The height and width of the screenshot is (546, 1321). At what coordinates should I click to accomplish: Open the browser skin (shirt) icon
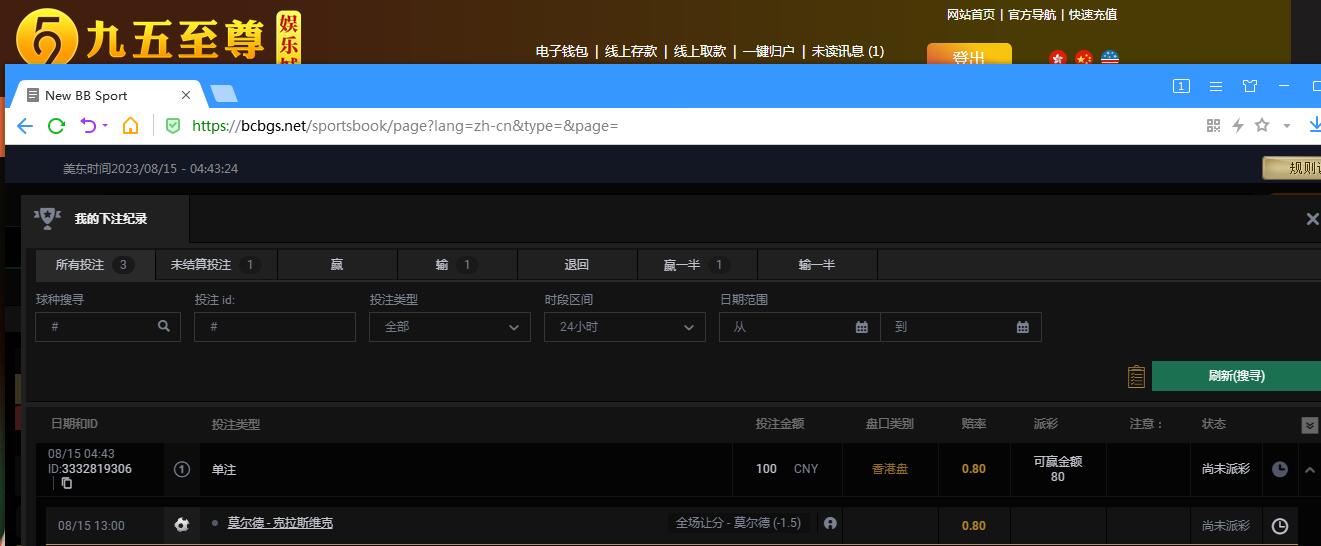point(1249,86)
